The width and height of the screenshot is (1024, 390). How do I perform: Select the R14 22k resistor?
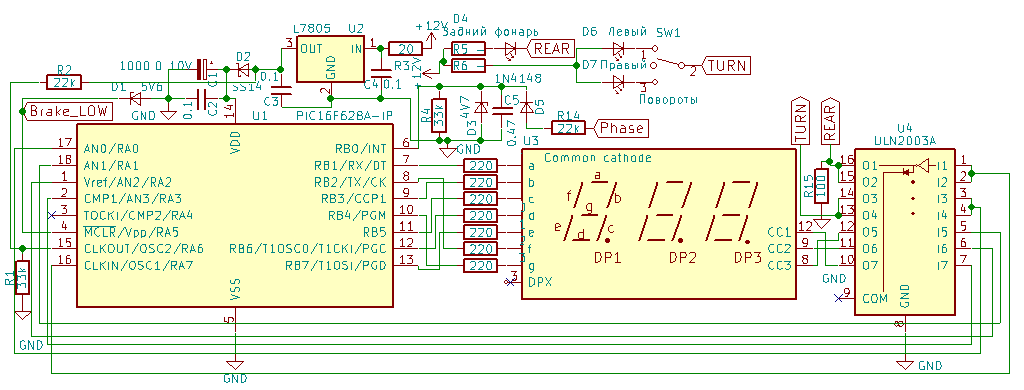coord(569,128)
